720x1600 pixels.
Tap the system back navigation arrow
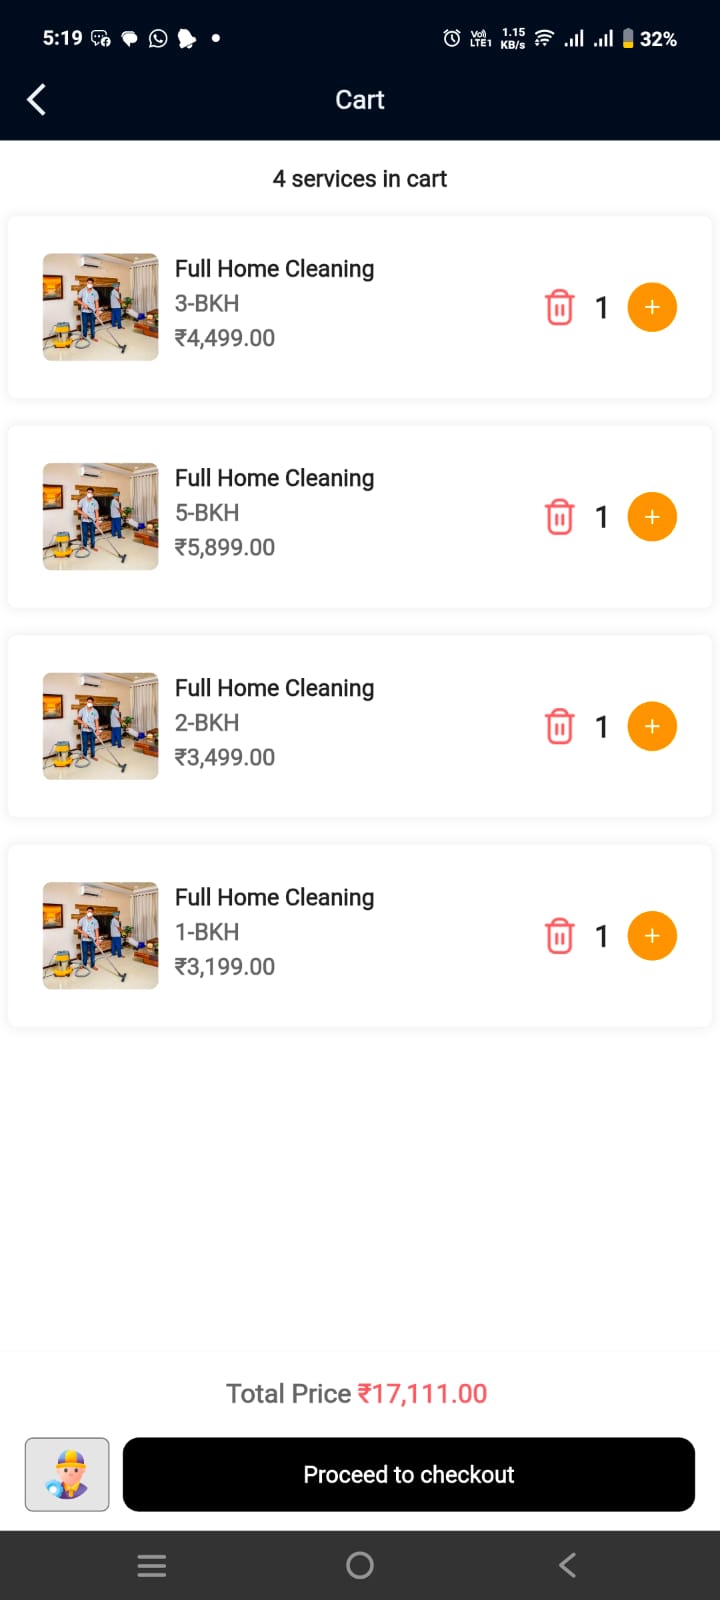pyautogui.click(x=567, y=1565)
